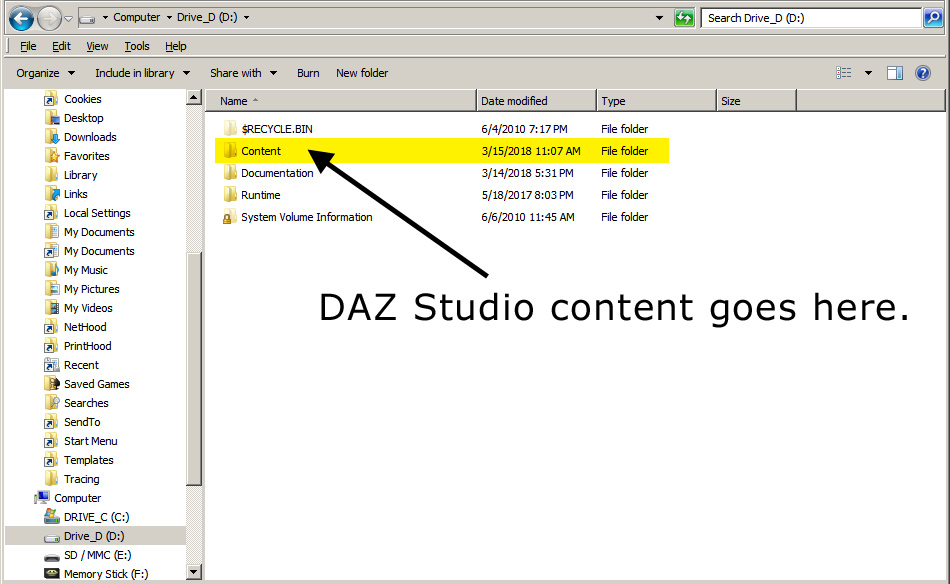Click the Computer breadcrumb in address bar
The width and height of the screenshot is (950, 584).
point(136,18)
